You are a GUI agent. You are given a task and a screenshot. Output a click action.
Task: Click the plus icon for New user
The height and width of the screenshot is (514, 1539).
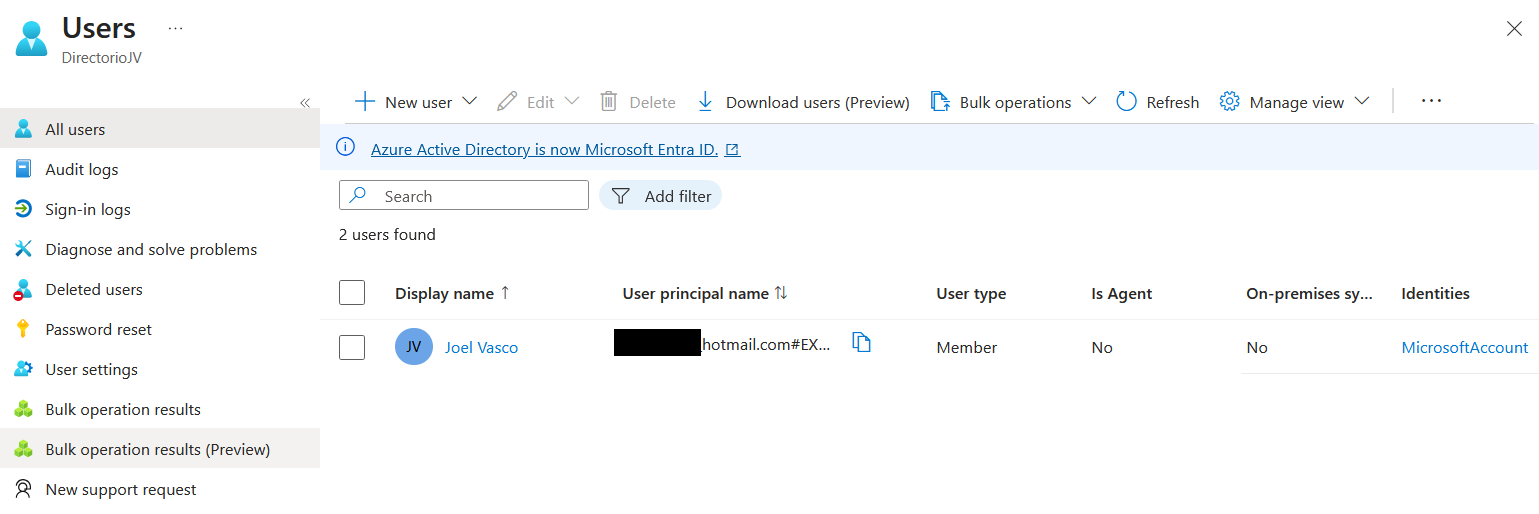pos(365,102)
